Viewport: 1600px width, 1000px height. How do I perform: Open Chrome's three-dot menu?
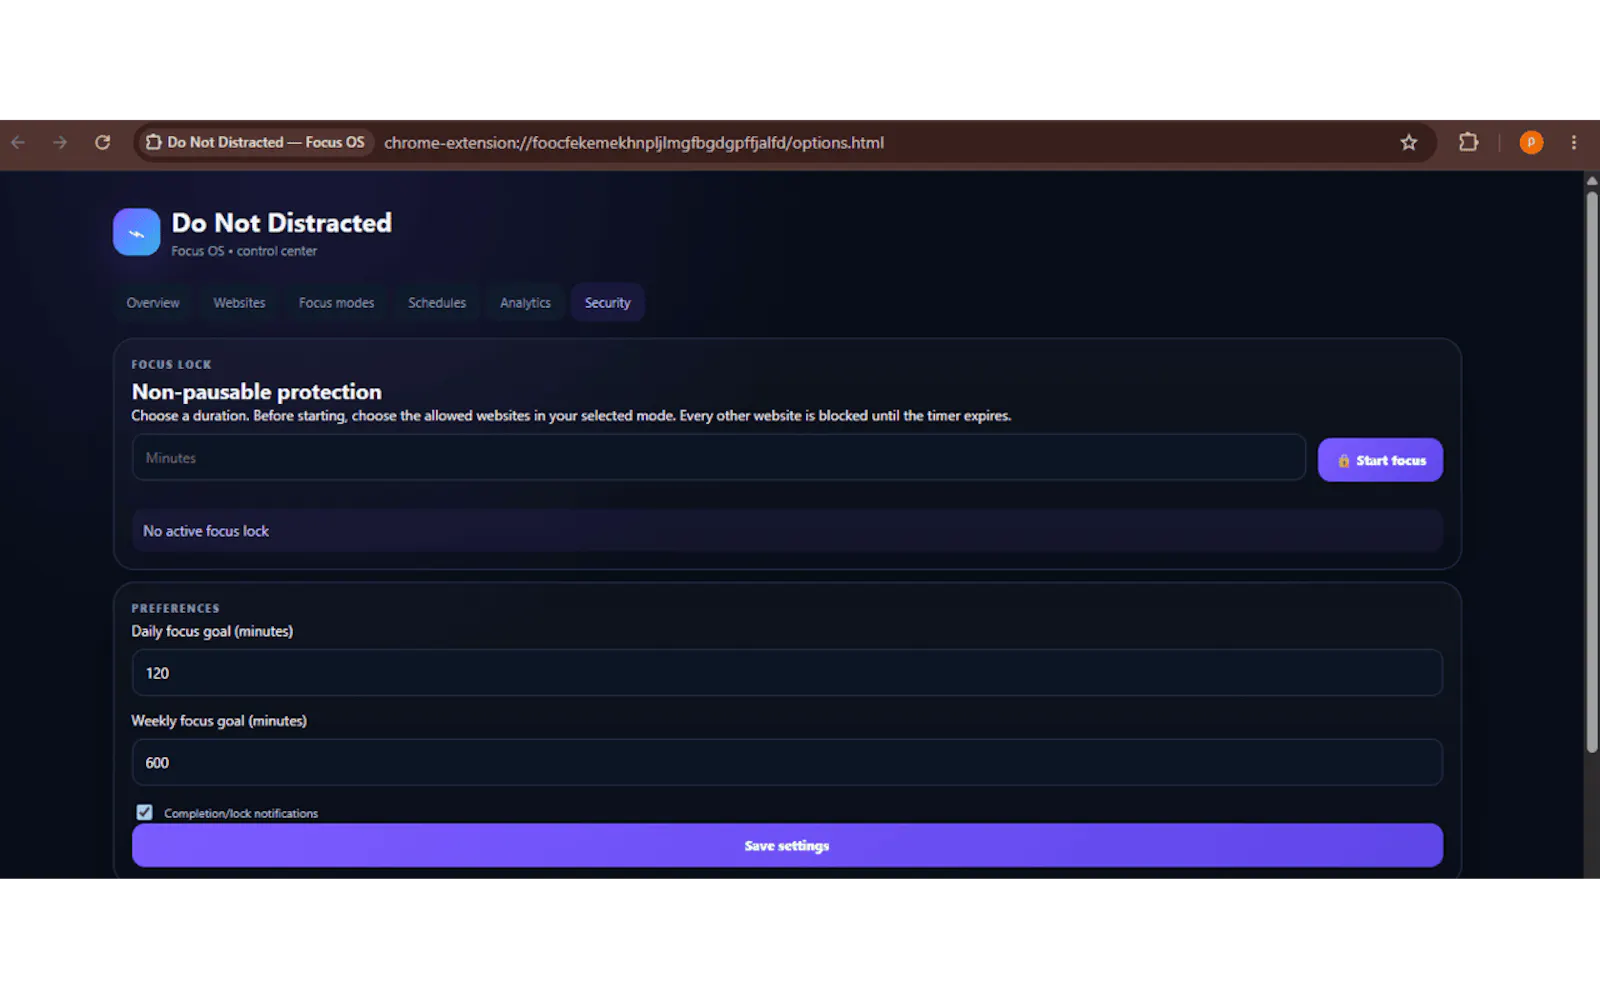point(1574,143)
